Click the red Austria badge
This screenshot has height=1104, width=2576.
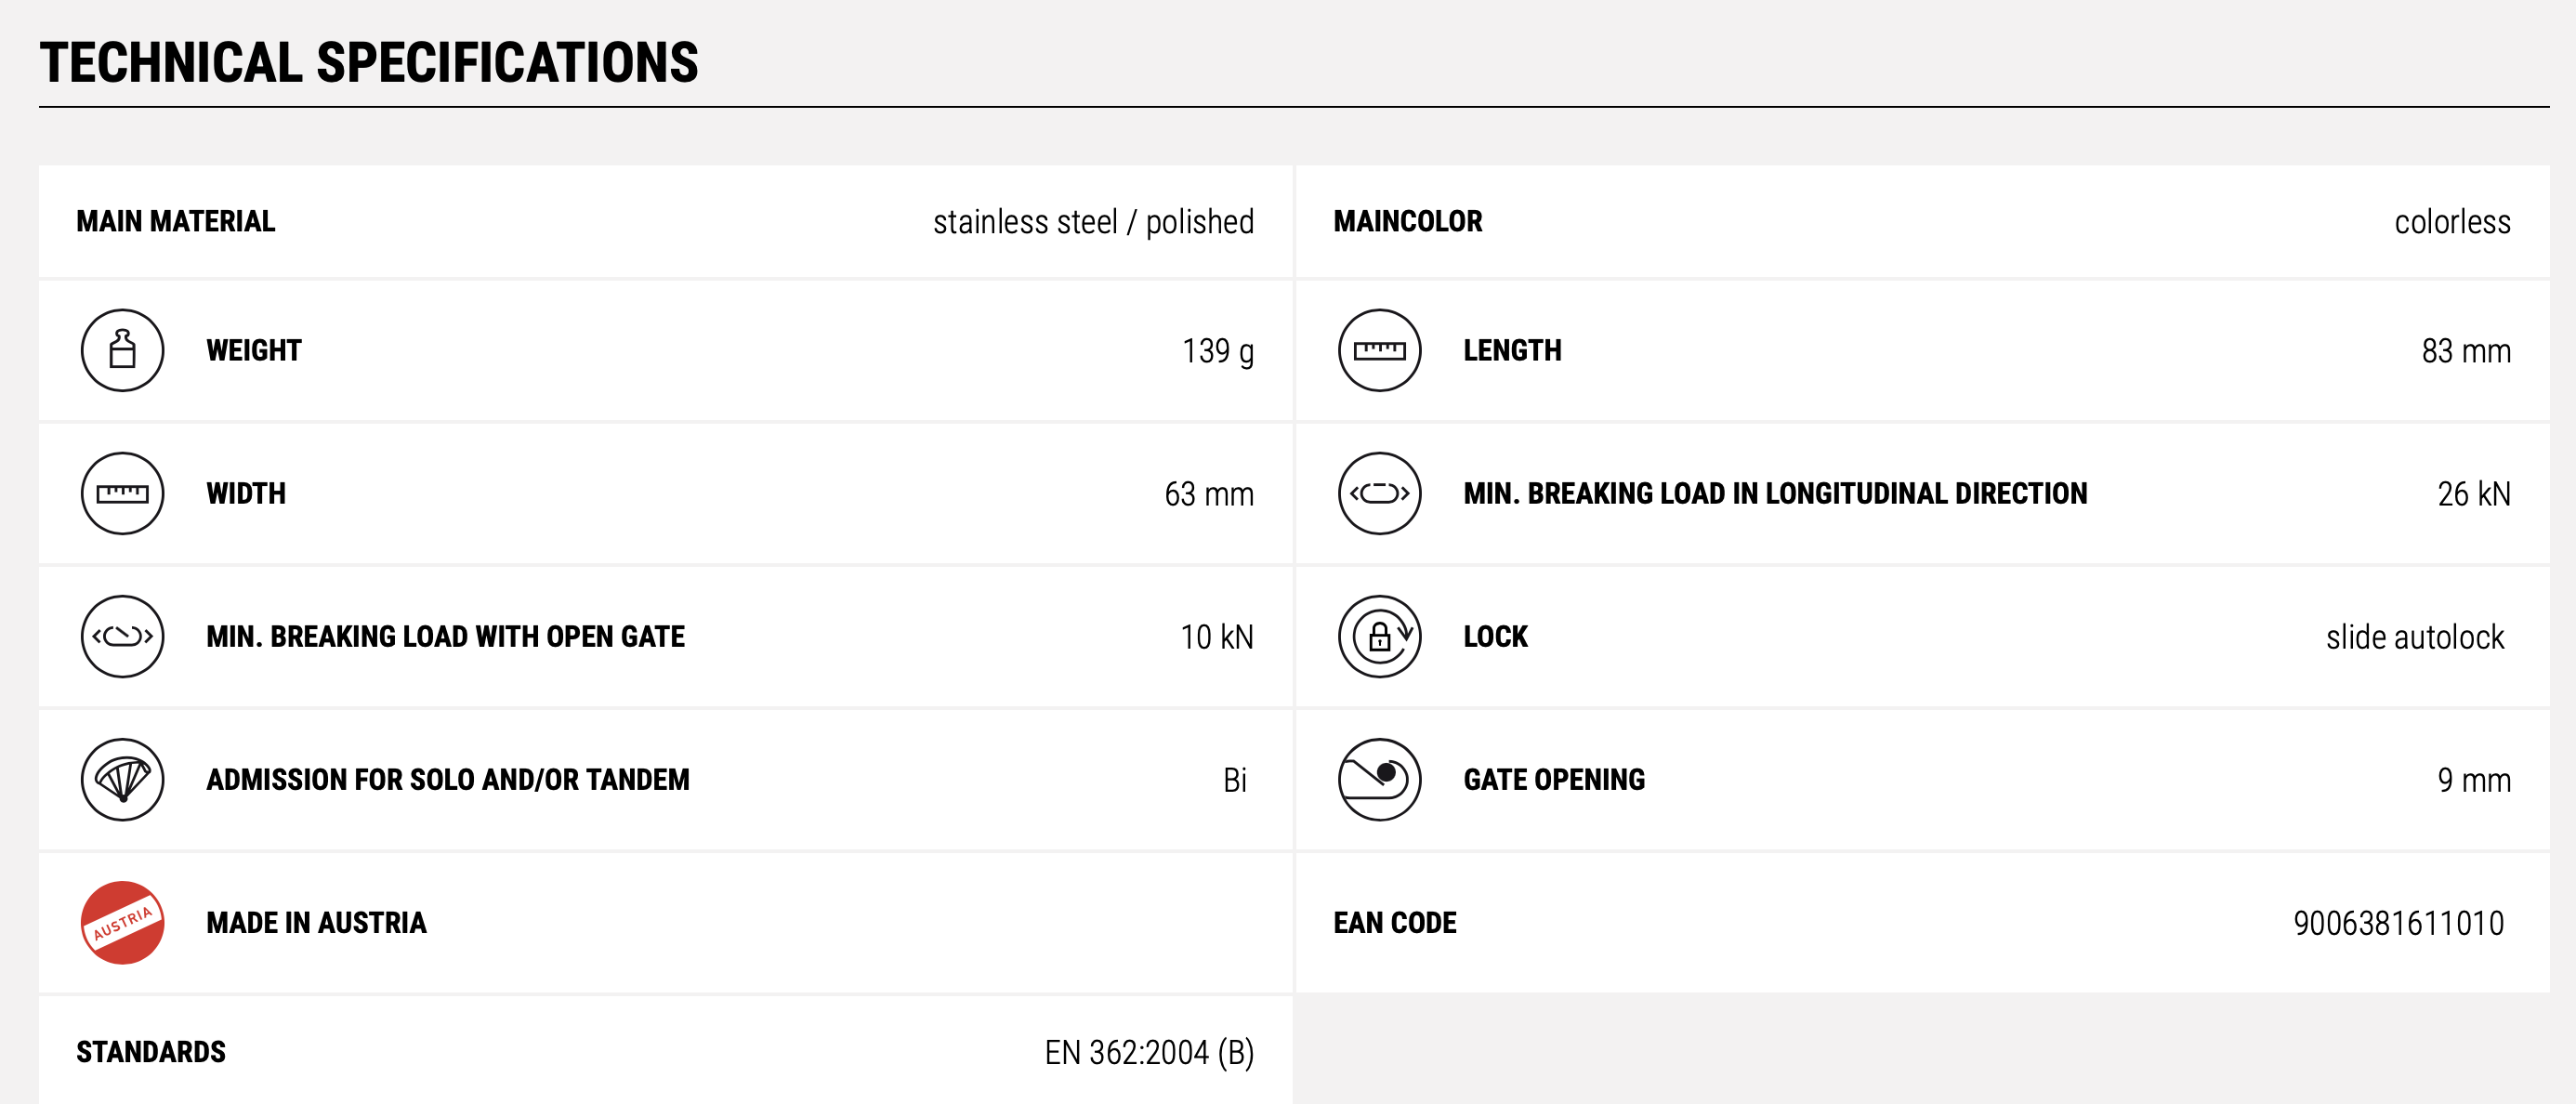[122, 922]
